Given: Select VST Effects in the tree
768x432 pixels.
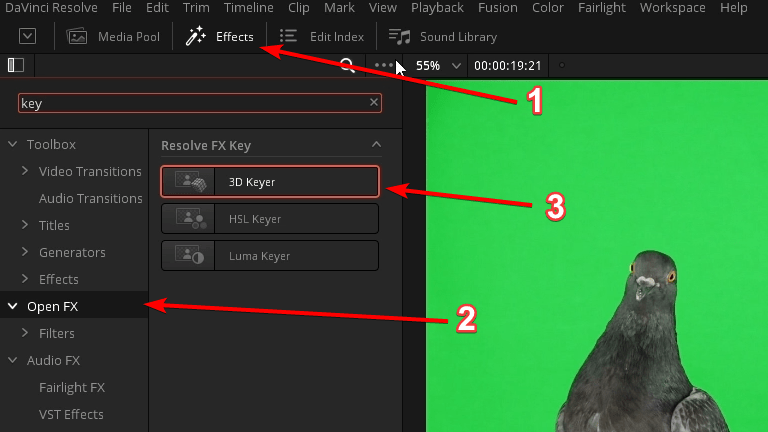Looking at the screenshot, I should 72,414.
